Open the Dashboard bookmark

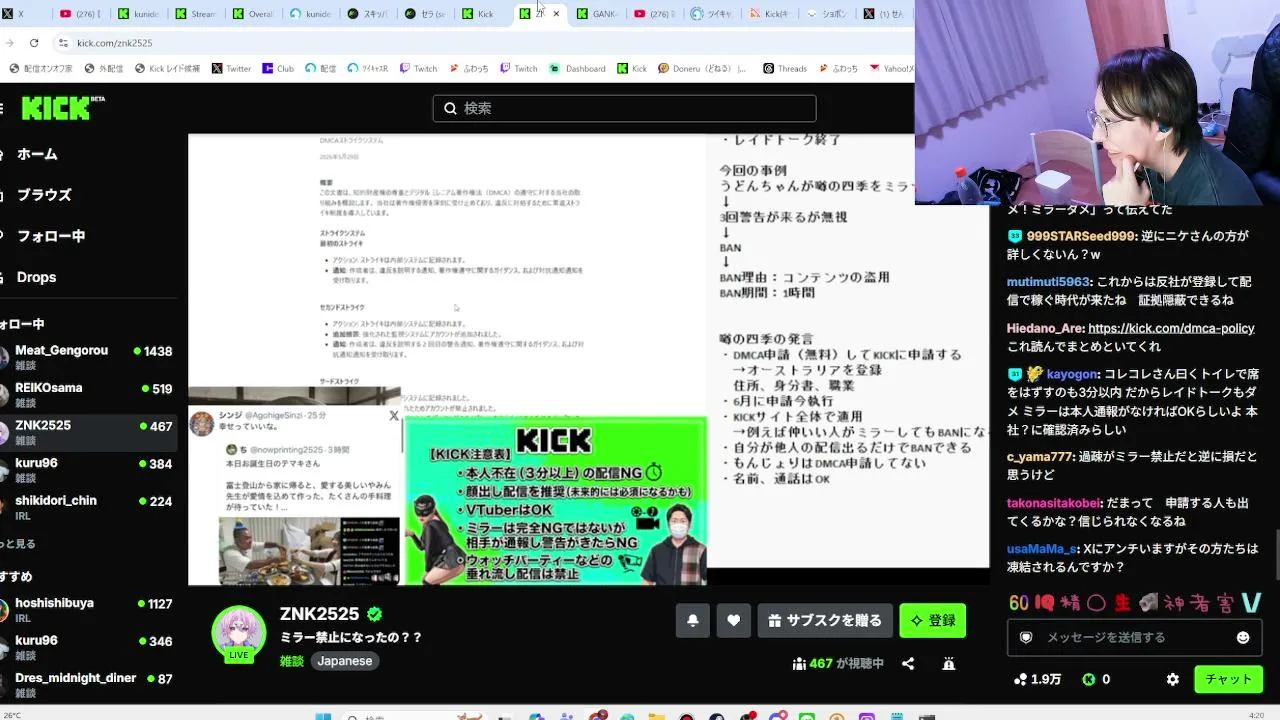coord(577,69)
